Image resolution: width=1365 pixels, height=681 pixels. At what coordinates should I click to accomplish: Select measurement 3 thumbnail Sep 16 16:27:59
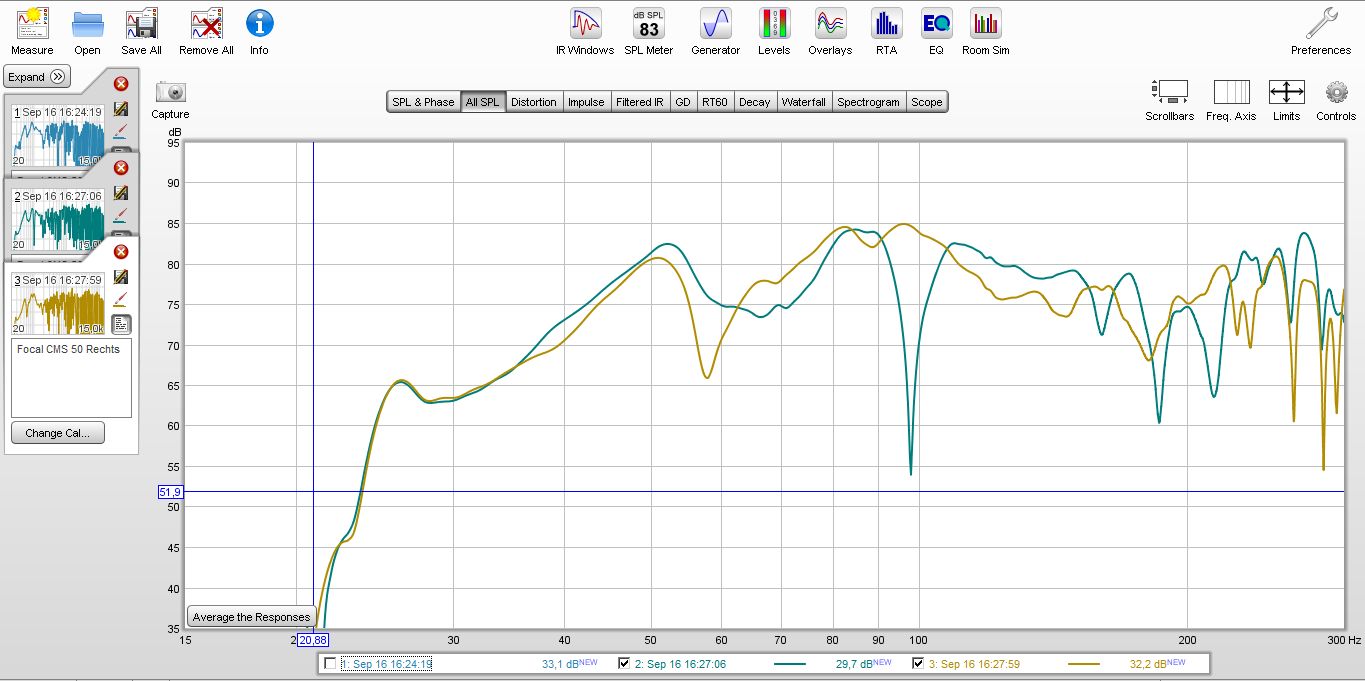point(58,303)
